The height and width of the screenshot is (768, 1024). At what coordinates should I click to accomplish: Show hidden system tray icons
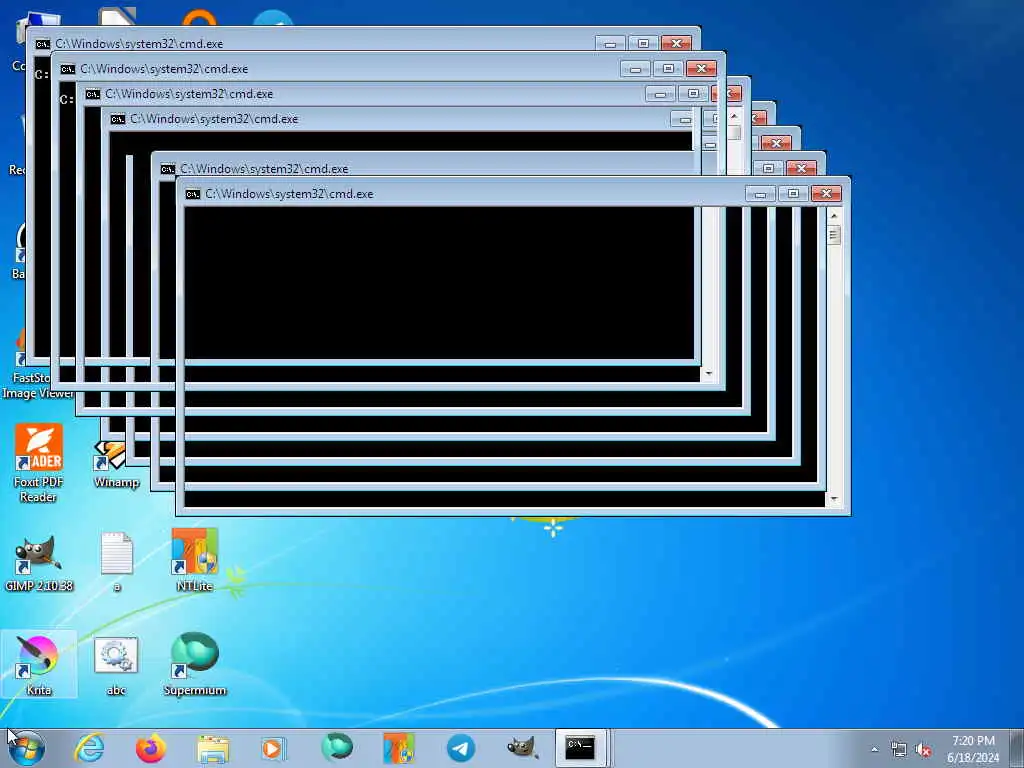click(874, 750)
